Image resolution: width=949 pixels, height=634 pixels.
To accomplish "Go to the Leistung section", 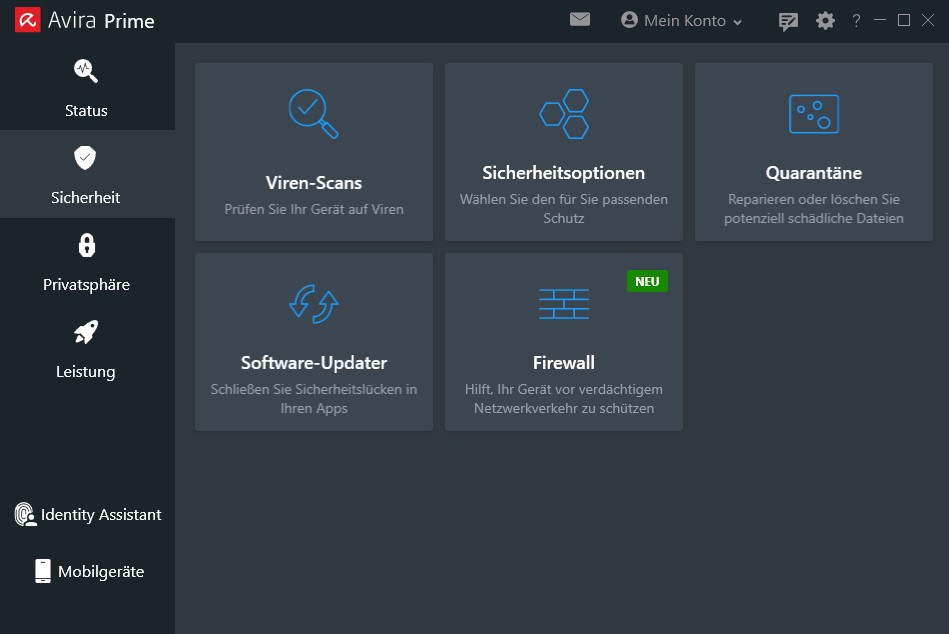I will (x=86, y=348).
